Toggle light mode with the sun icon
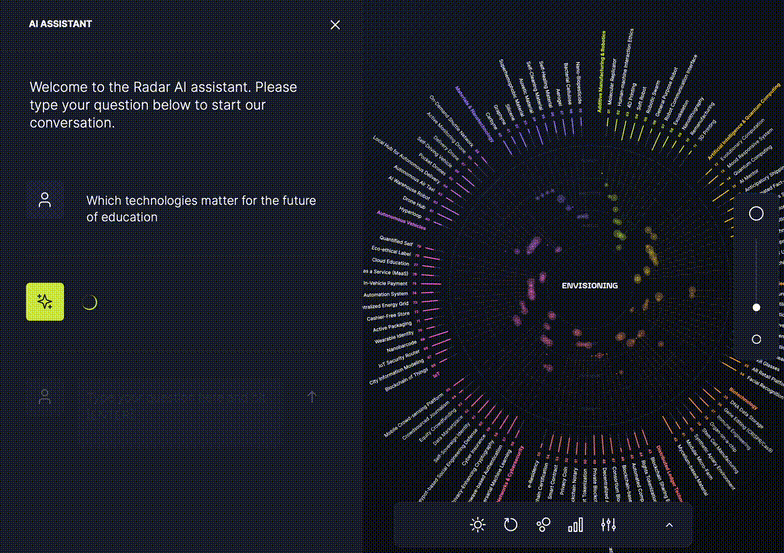 click(x=478, y=525)
